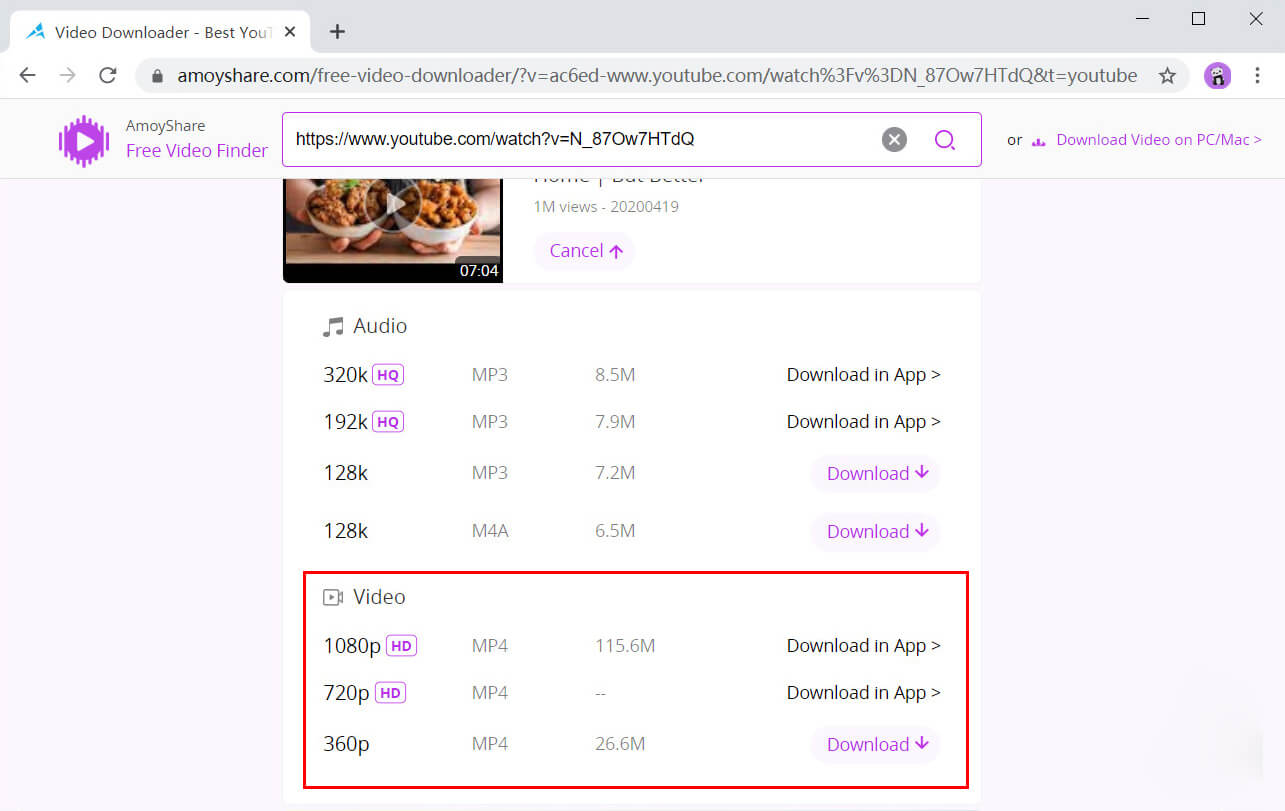Maximize the Chrome window
The image size is (1285, 811).
coord(1199,19)
